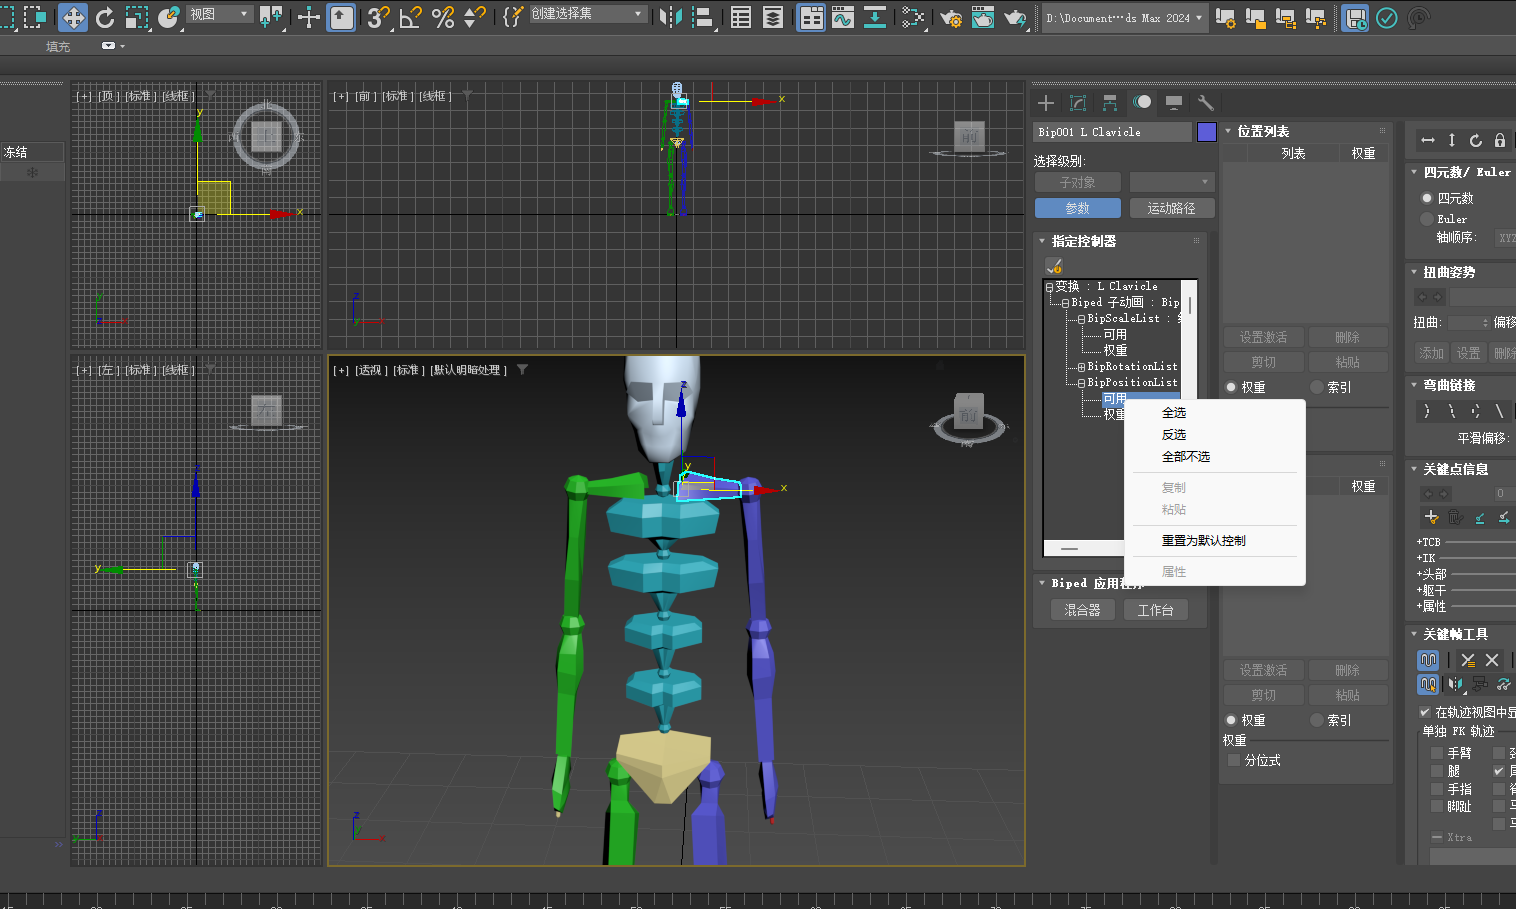Select the Euler radio button
Viewport: 1516px width, 909px height.
1427,219
